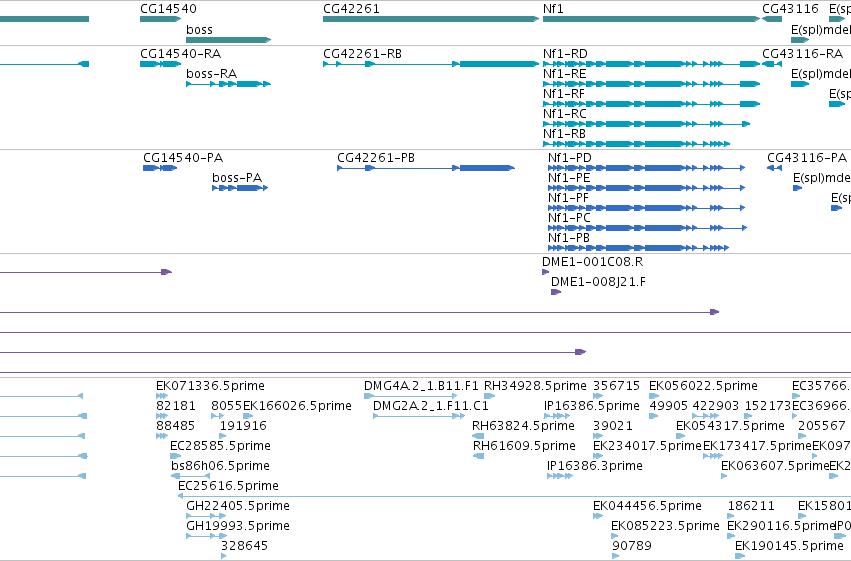Click the 328645 EST label
Screen dimensions: 851x561
point(244,546)
